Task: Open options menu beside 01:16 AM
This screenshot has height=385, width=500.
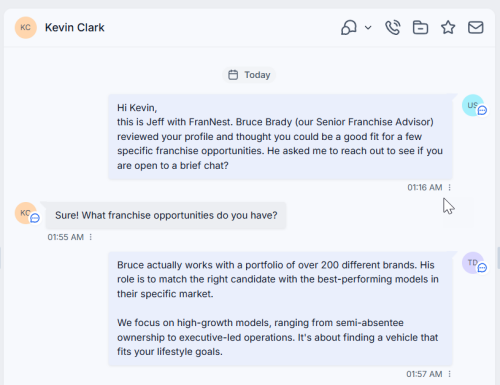Action: 450,187
